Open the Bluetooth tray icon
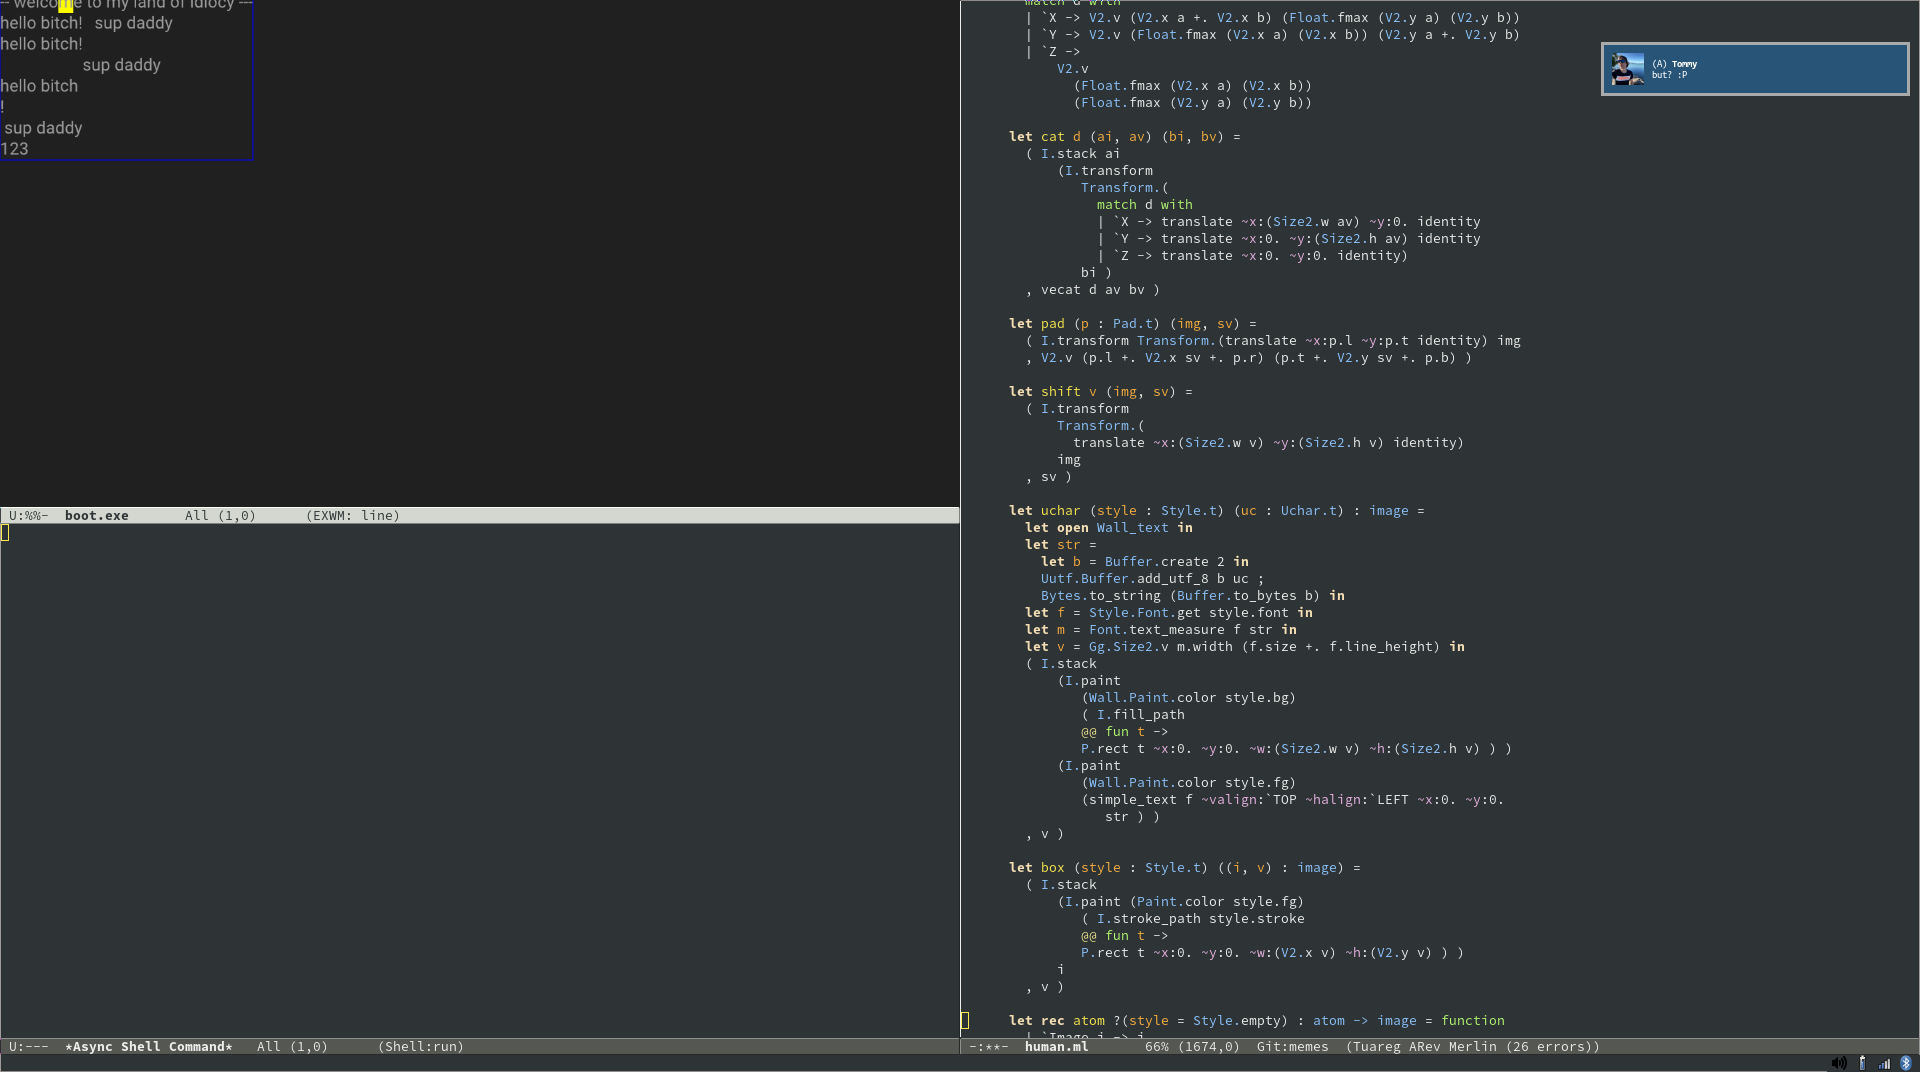This screenshot has width=1920, height=1072. 1906,1063
